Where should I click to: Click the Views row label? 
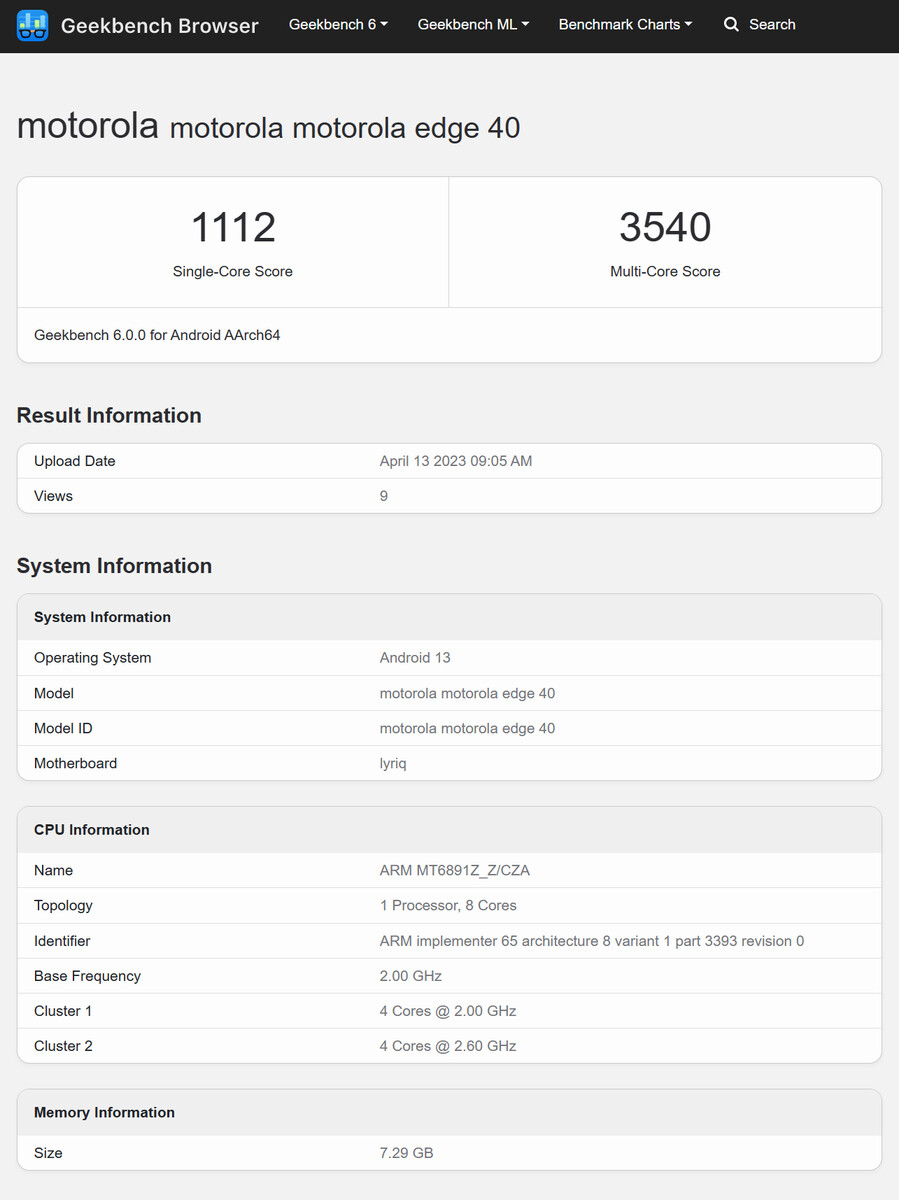pos(53,496)
